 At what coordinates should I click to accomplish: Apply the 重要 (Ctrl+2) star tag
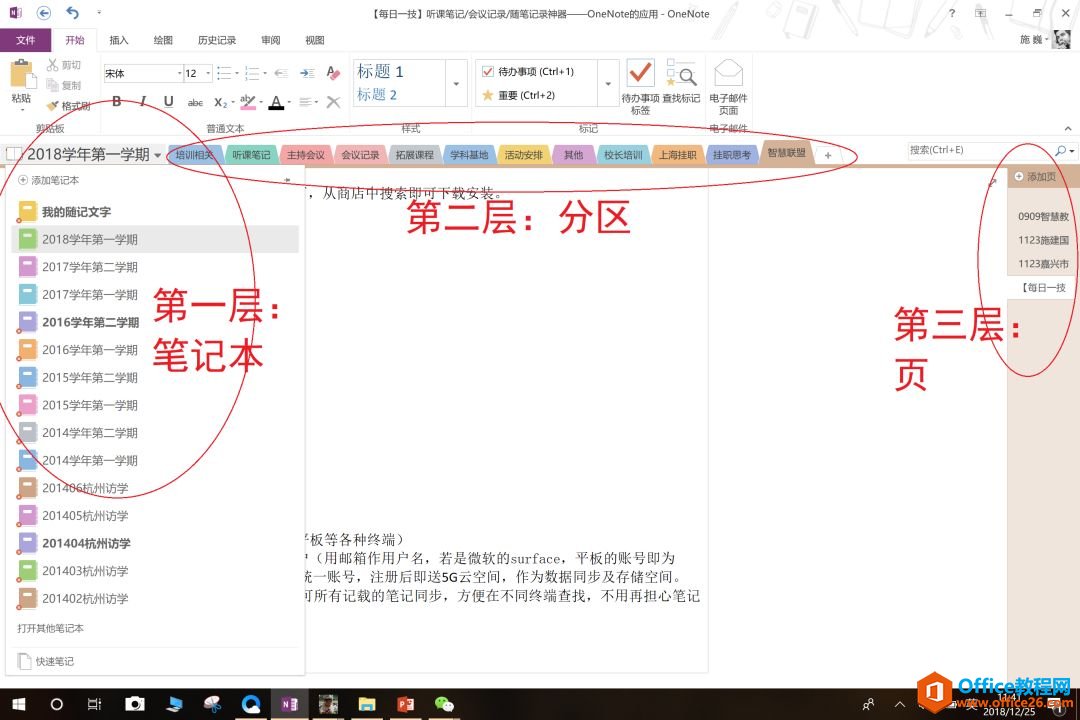(488, 95)
